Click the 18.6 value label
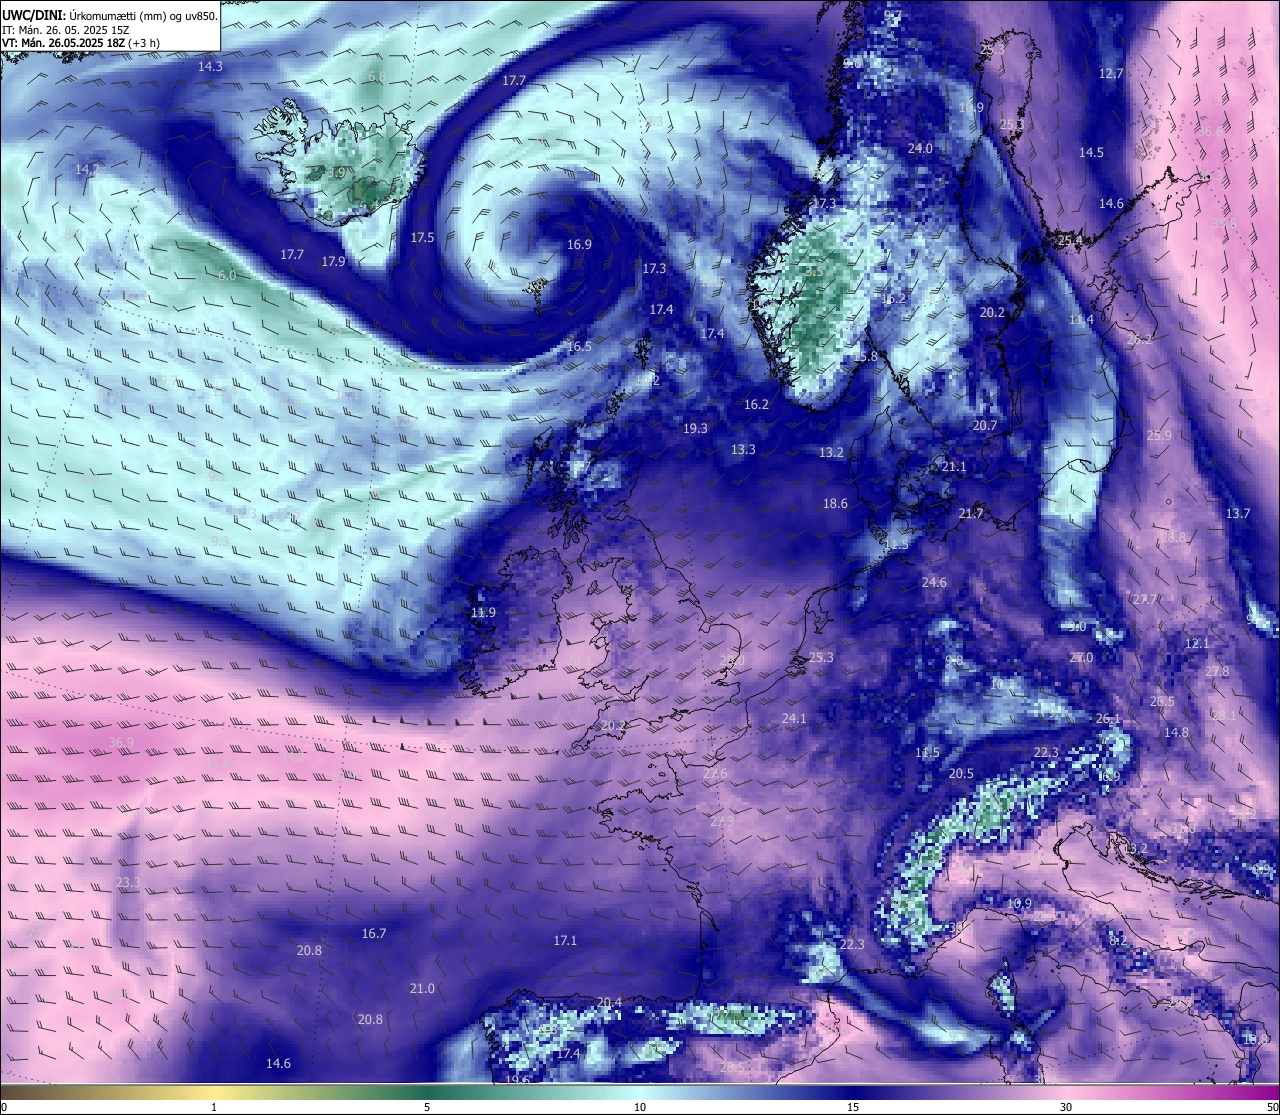 [x=835, y=503]
